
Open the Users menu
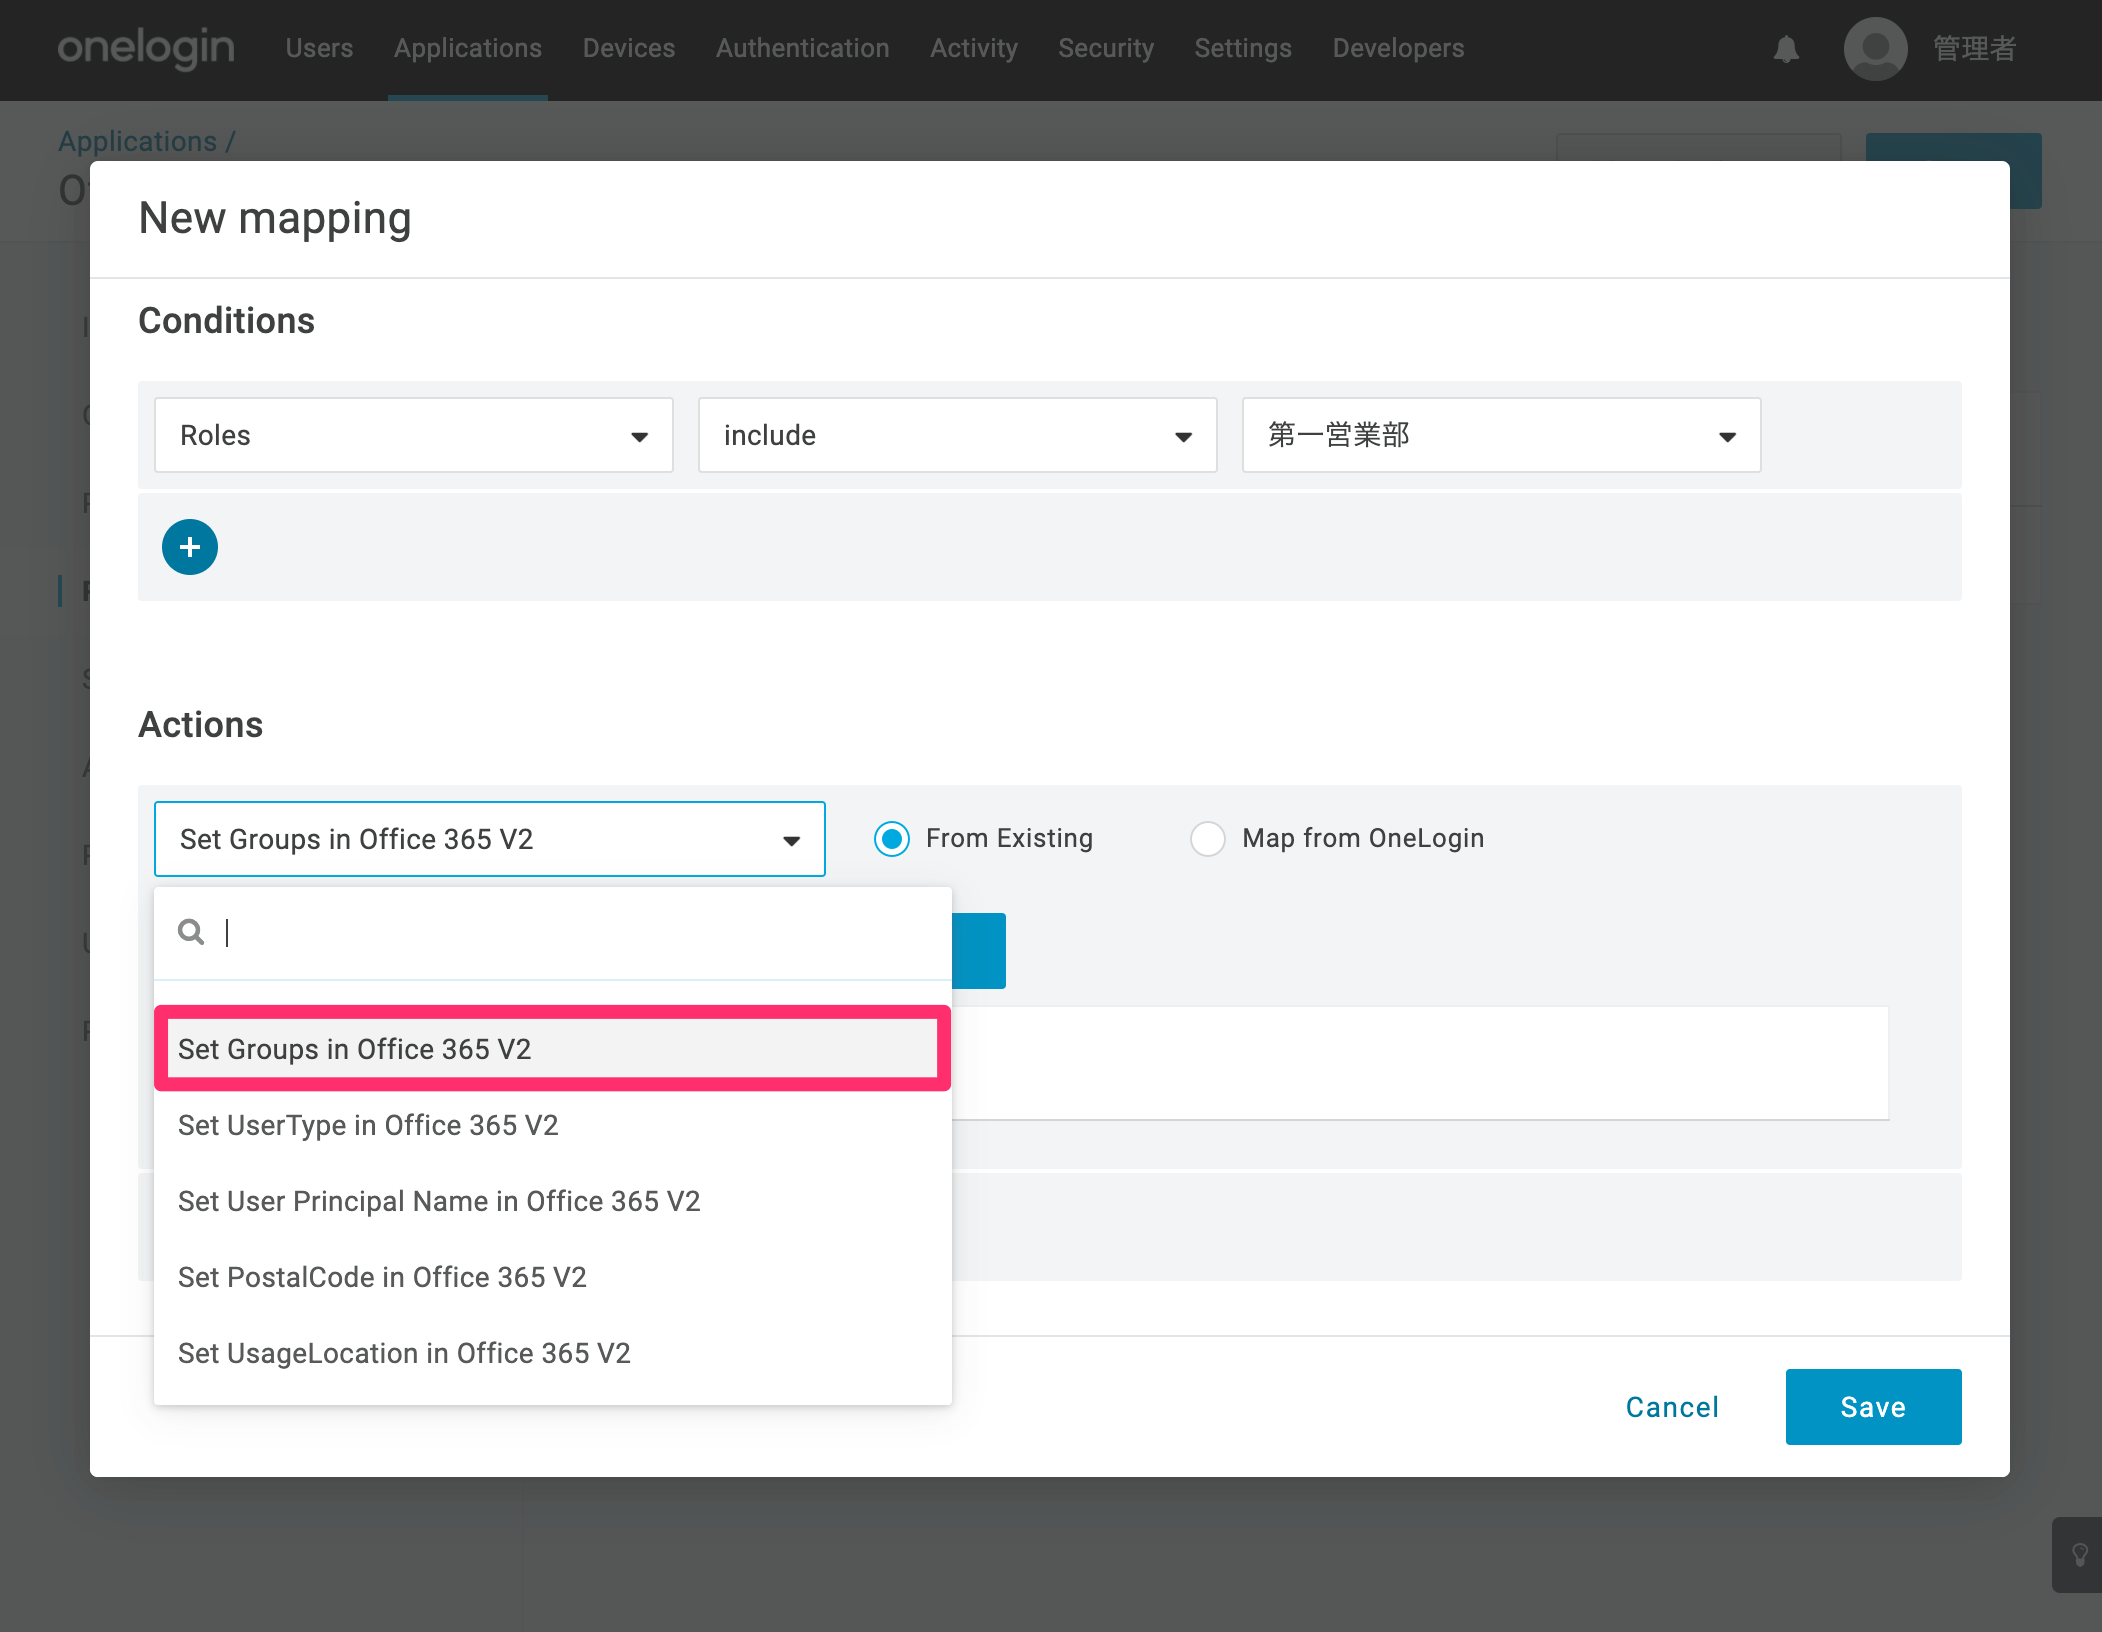click(319, 48)
